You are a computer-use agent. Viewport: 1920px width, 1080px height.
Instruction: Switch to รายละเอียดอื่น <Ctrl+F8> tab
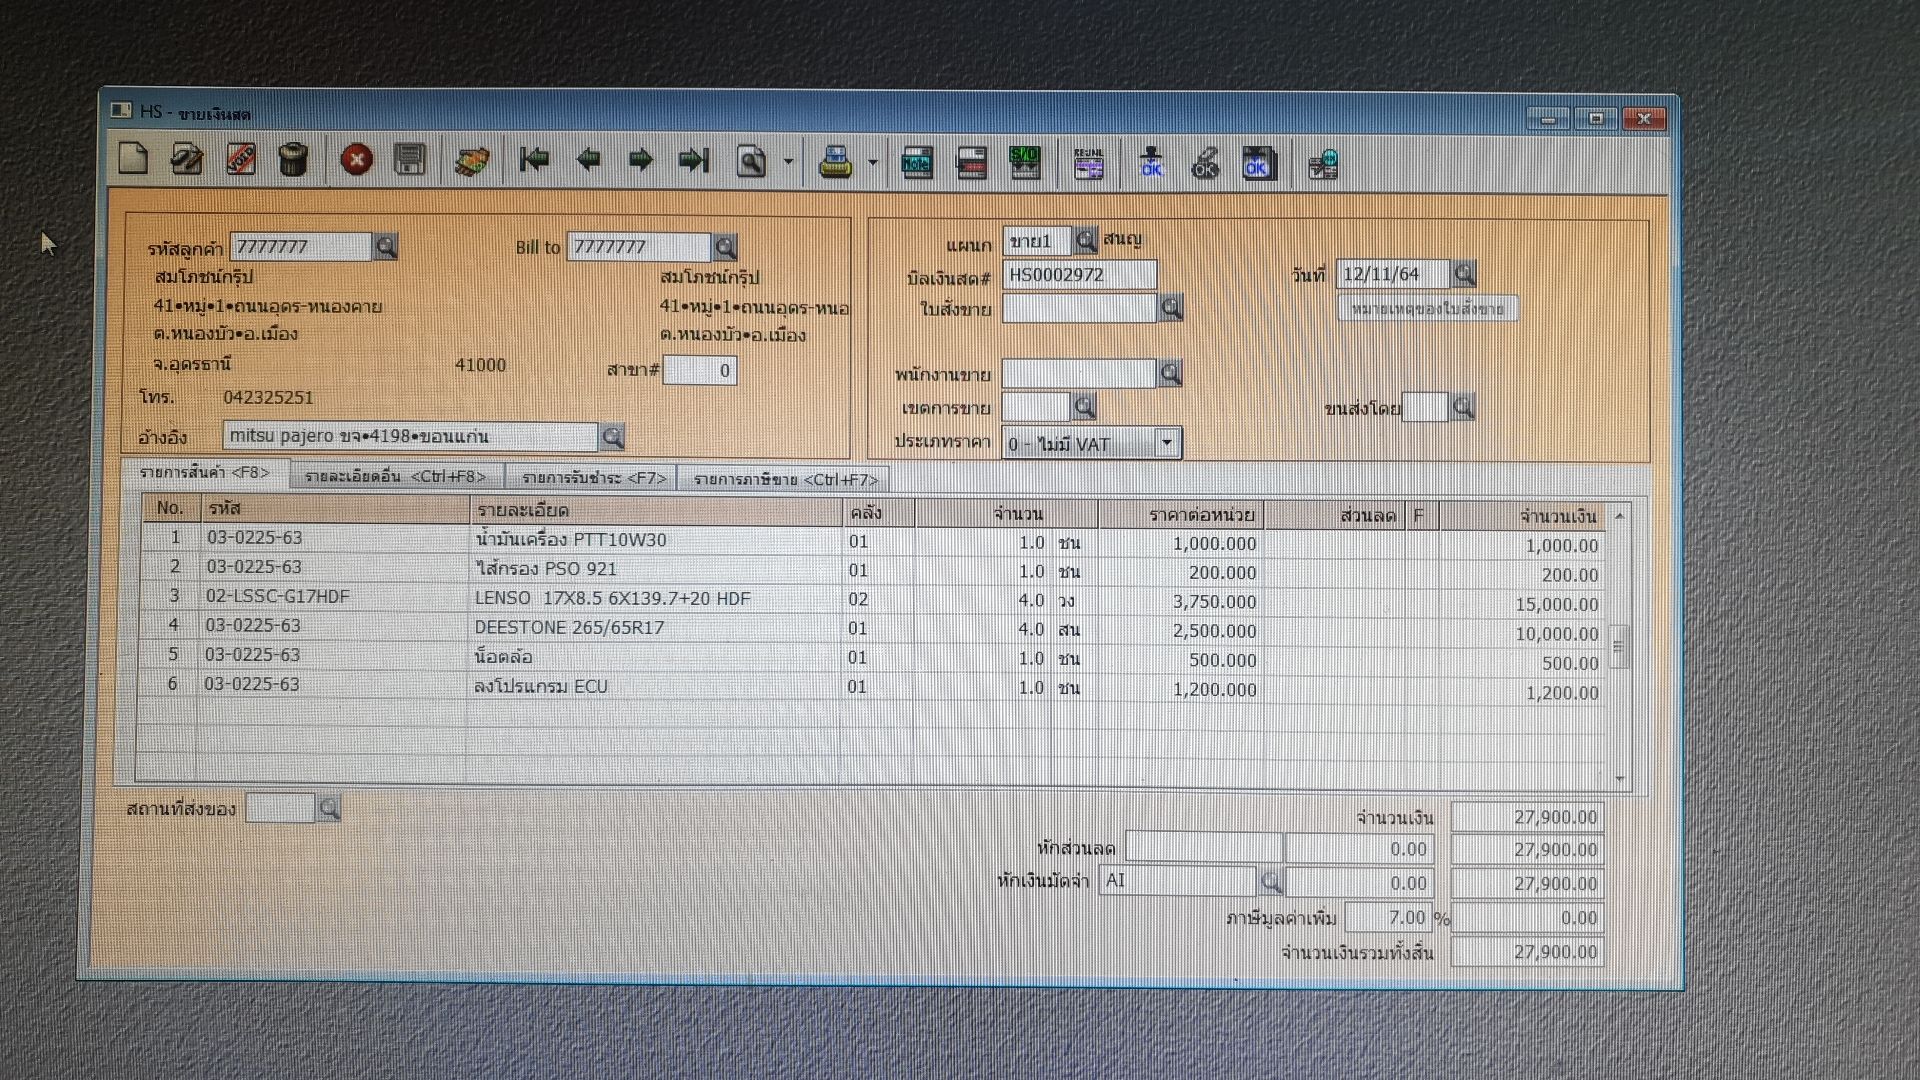pos(395,477)
